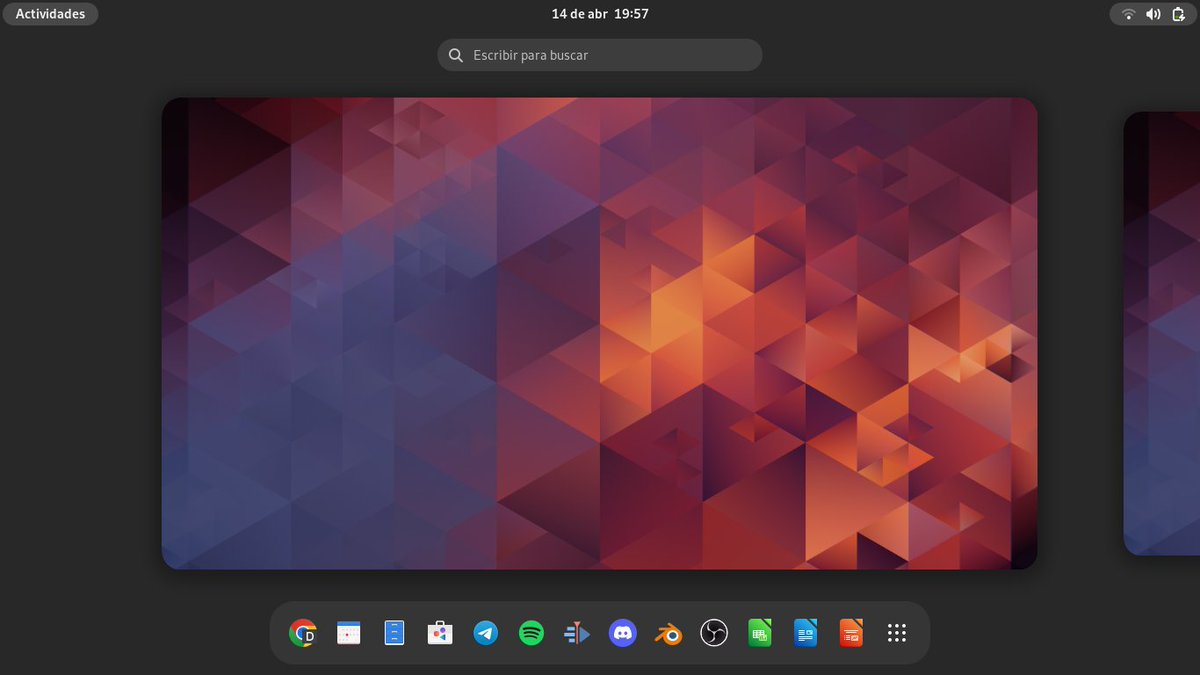
Task: Click the Wi-Fi icon in the status area
Action: 1128,14
